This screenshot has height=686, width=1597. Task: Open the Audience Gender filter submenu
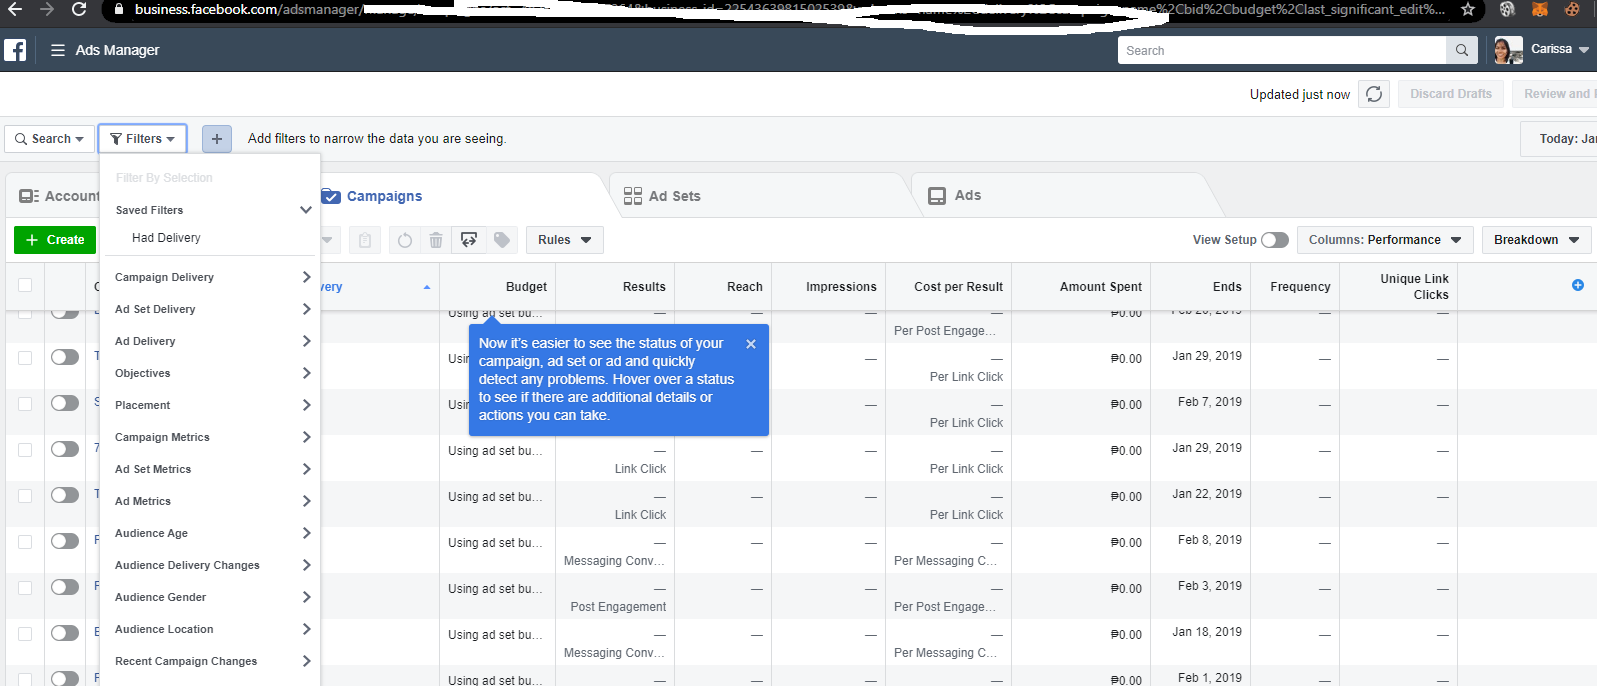(212, 597)
